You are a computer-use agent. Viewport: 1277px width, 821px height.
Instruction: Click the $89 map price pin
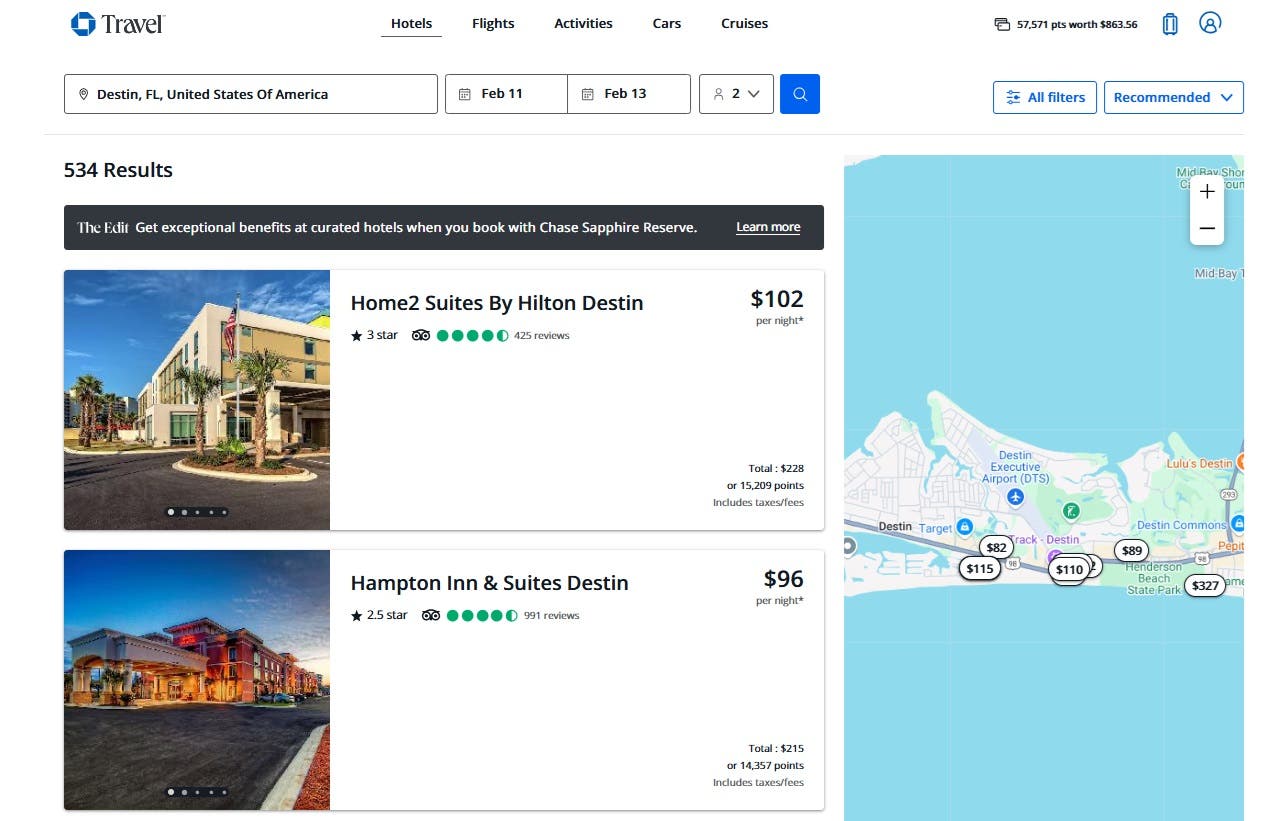(1131, 550)
